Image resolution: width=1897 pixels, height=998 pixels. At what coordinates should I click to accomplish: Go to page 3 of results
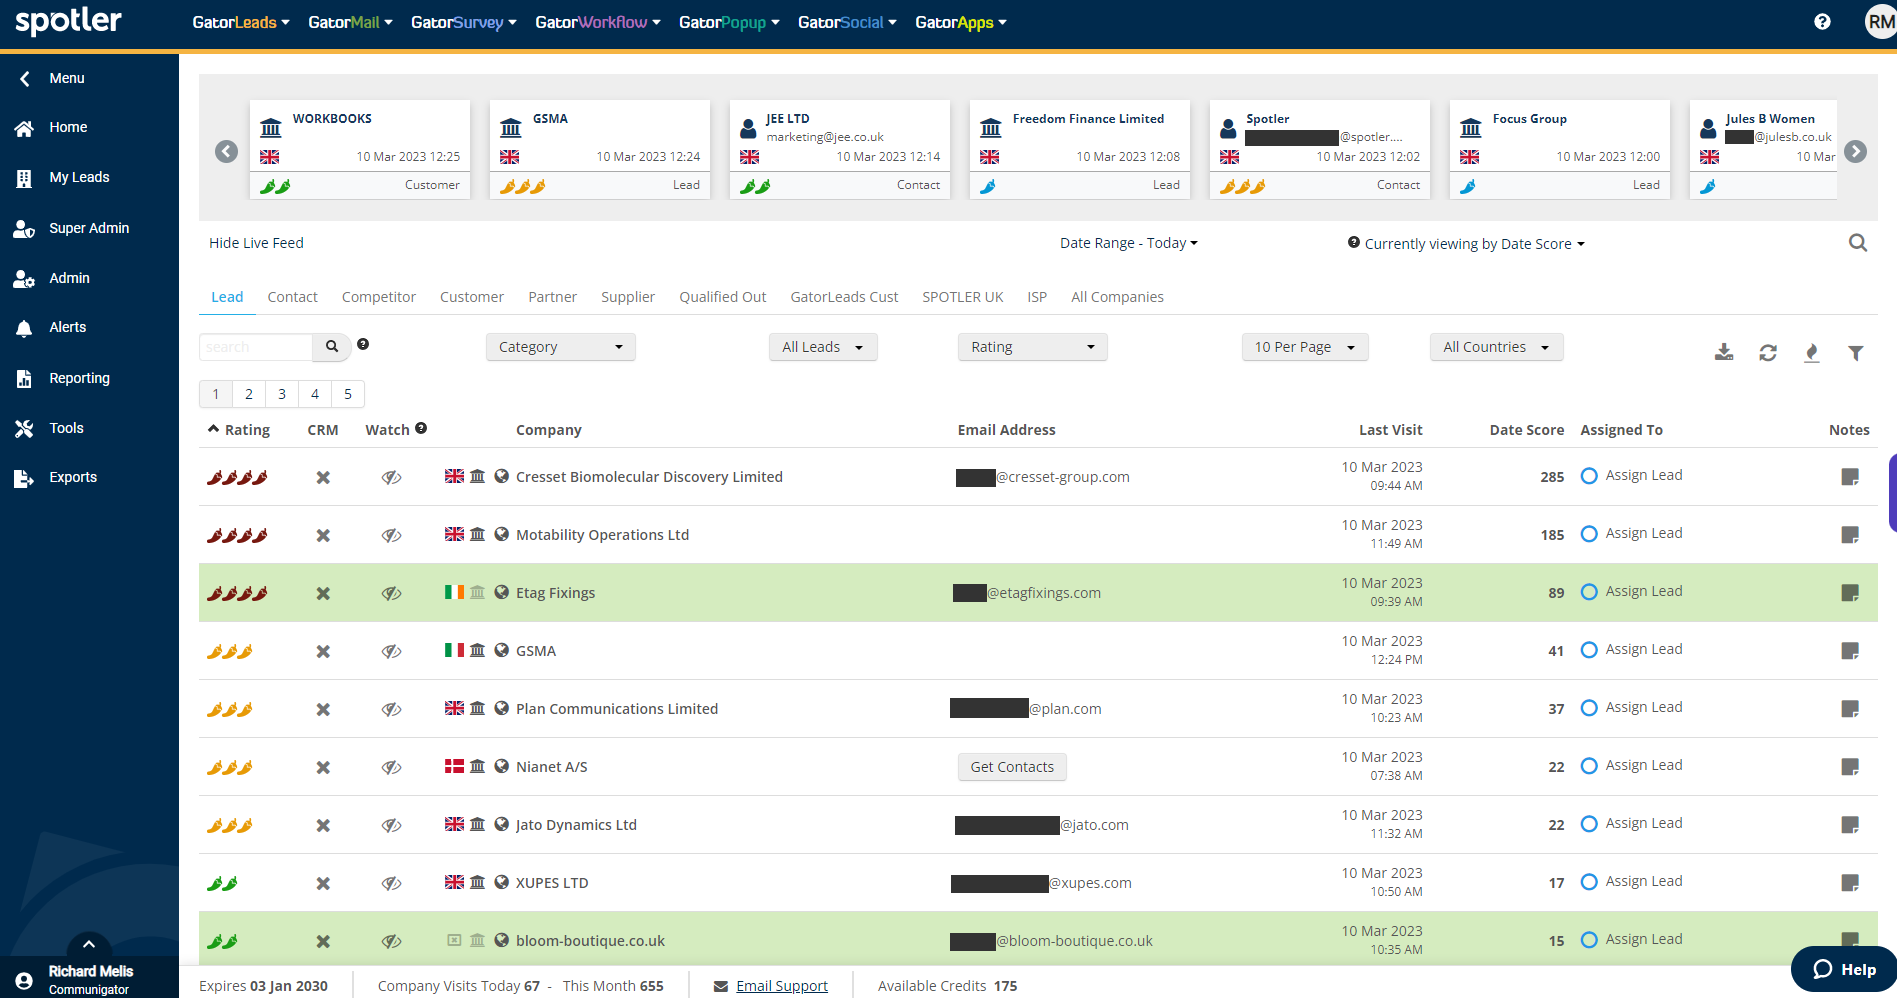tap(282, 394)
